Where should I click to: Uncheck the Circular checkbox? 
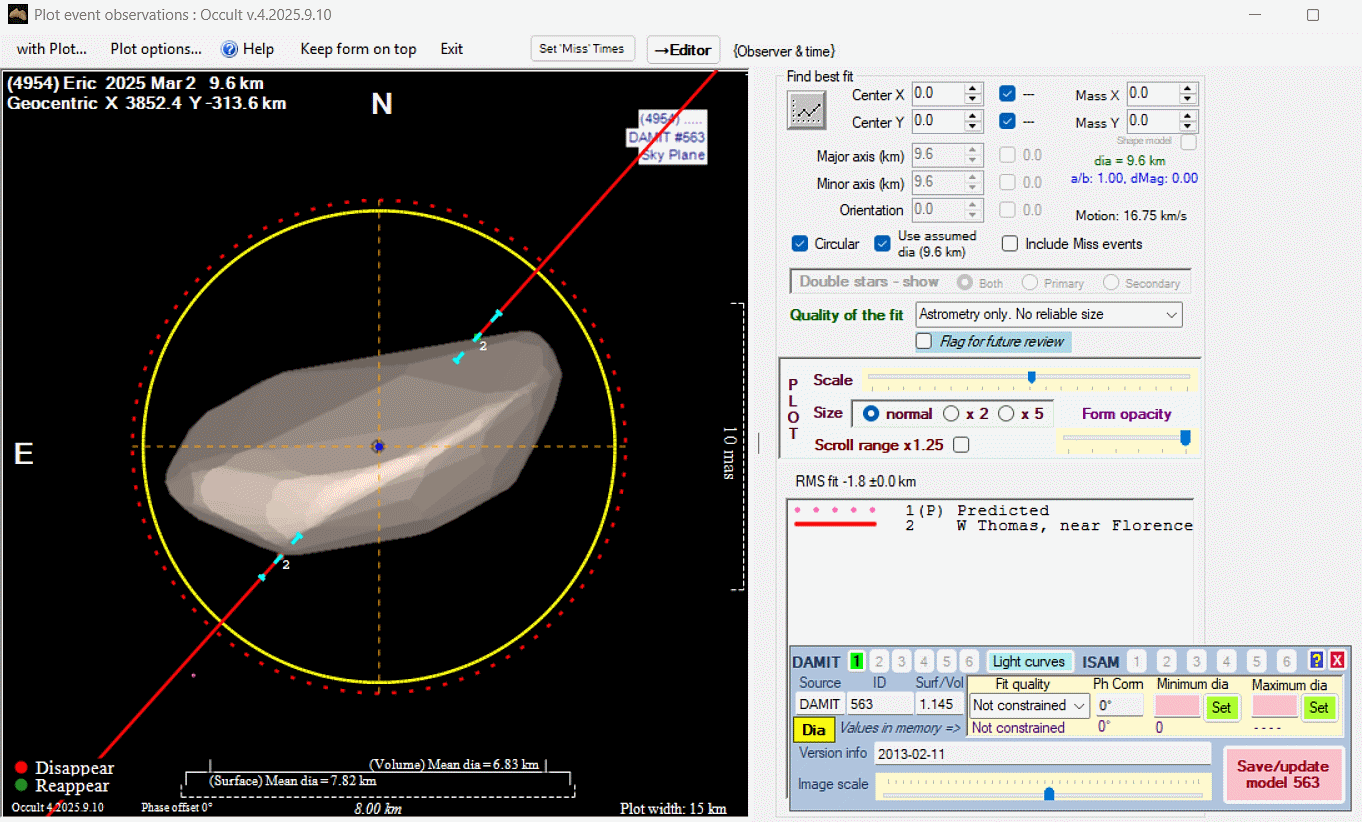pyautogui.click(x=800, y=244)
